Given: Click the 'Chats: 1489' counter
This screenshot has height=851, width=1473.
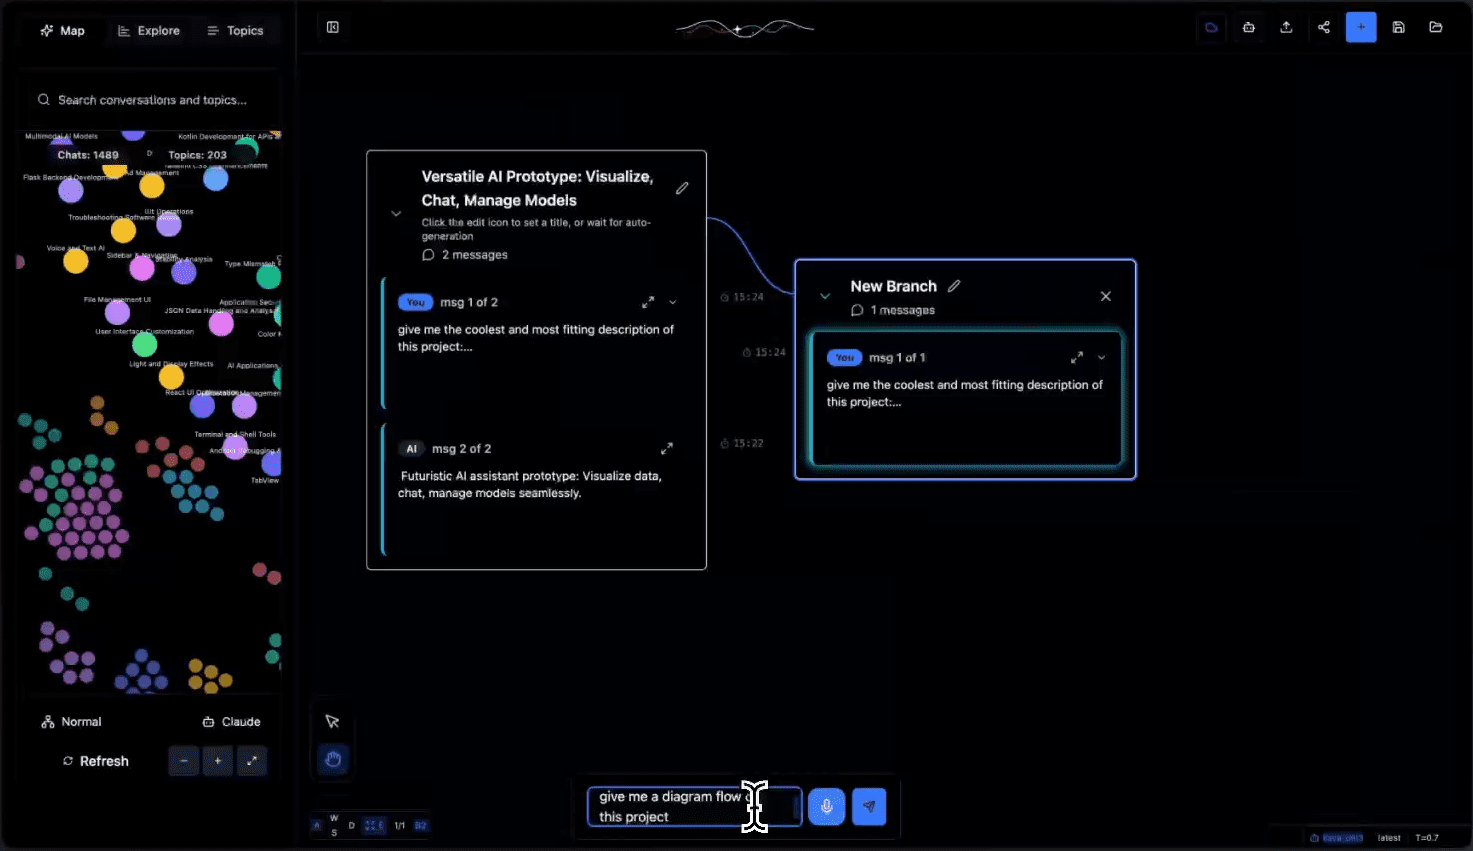Looking at the screenshot, I should coord(88,155).
